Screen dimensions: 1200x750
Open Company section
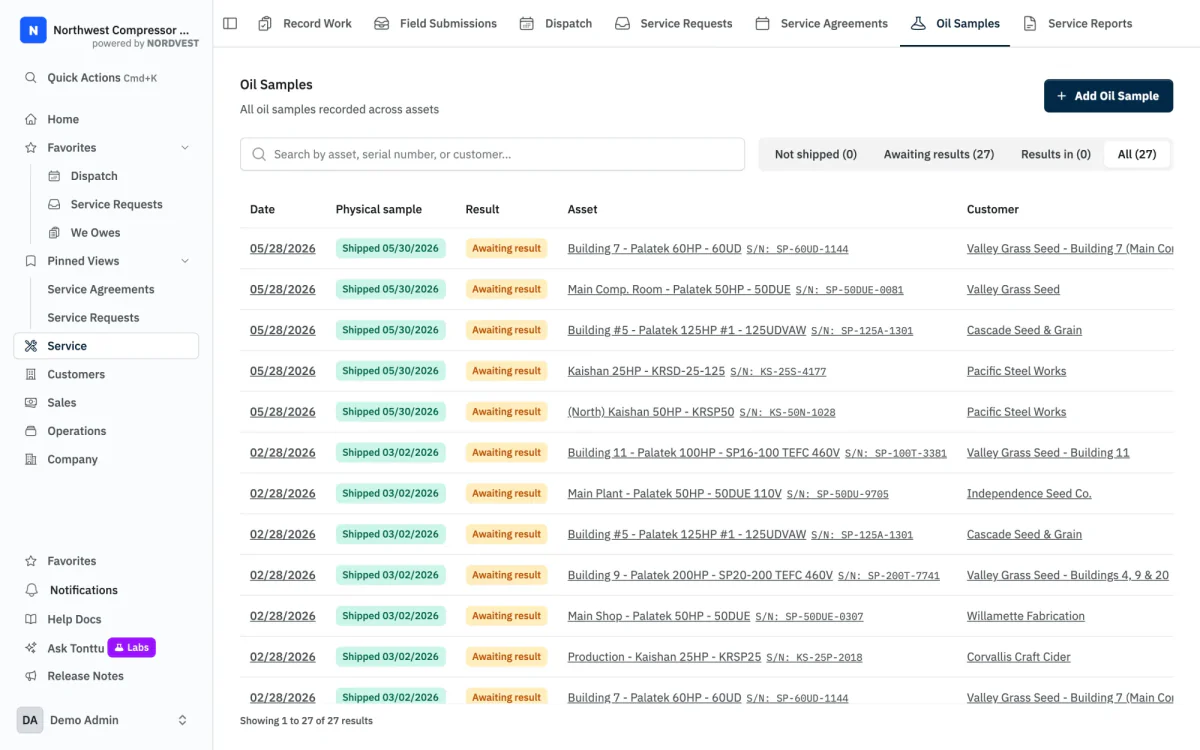(72, 459)
